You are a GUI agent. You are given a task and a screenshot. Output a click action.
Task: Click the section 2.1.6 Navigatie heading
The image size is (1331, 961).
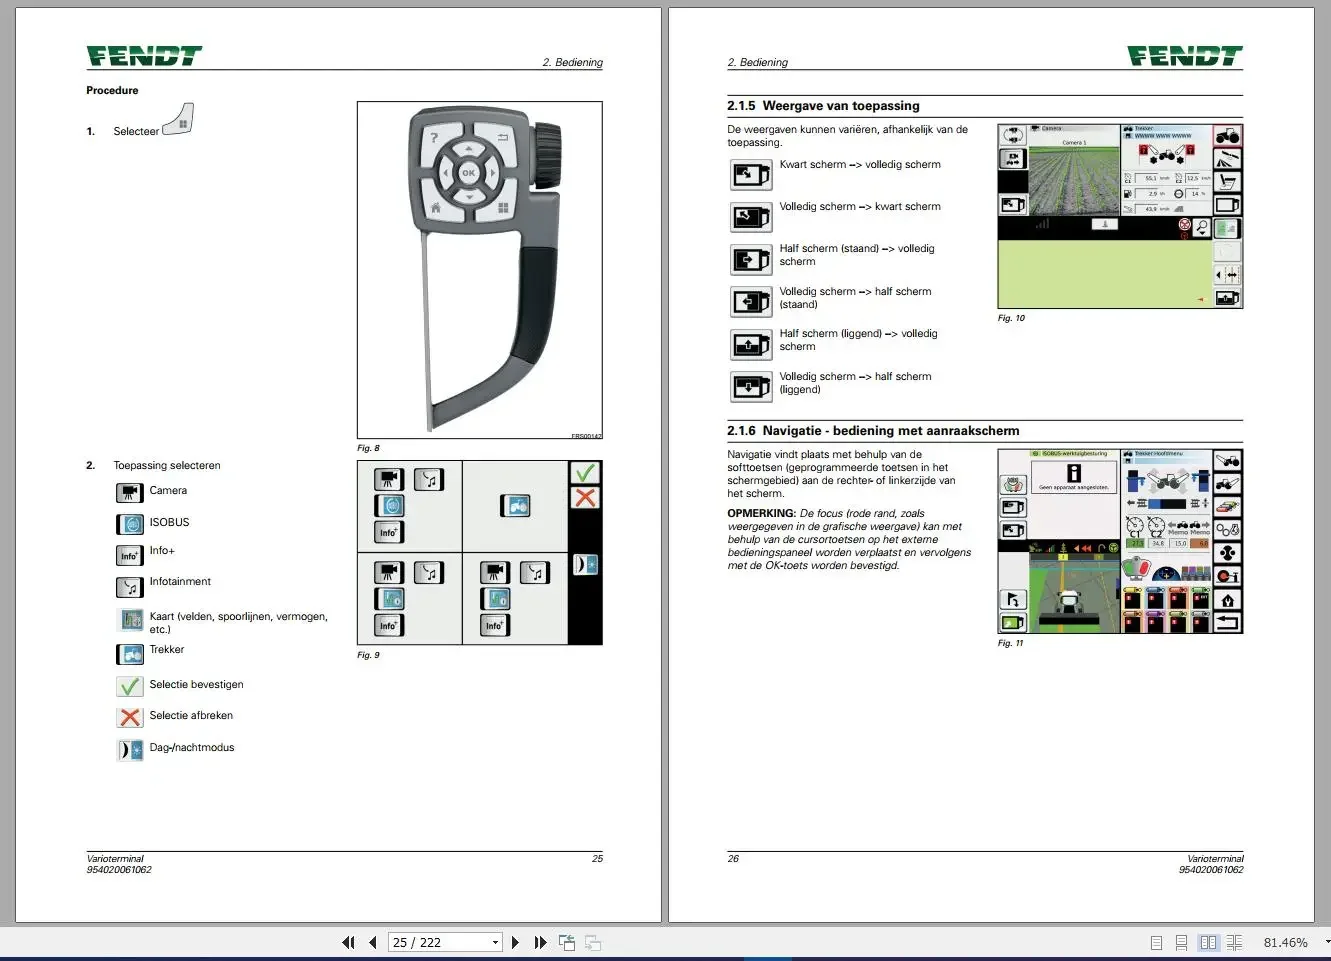click(873, 431)
